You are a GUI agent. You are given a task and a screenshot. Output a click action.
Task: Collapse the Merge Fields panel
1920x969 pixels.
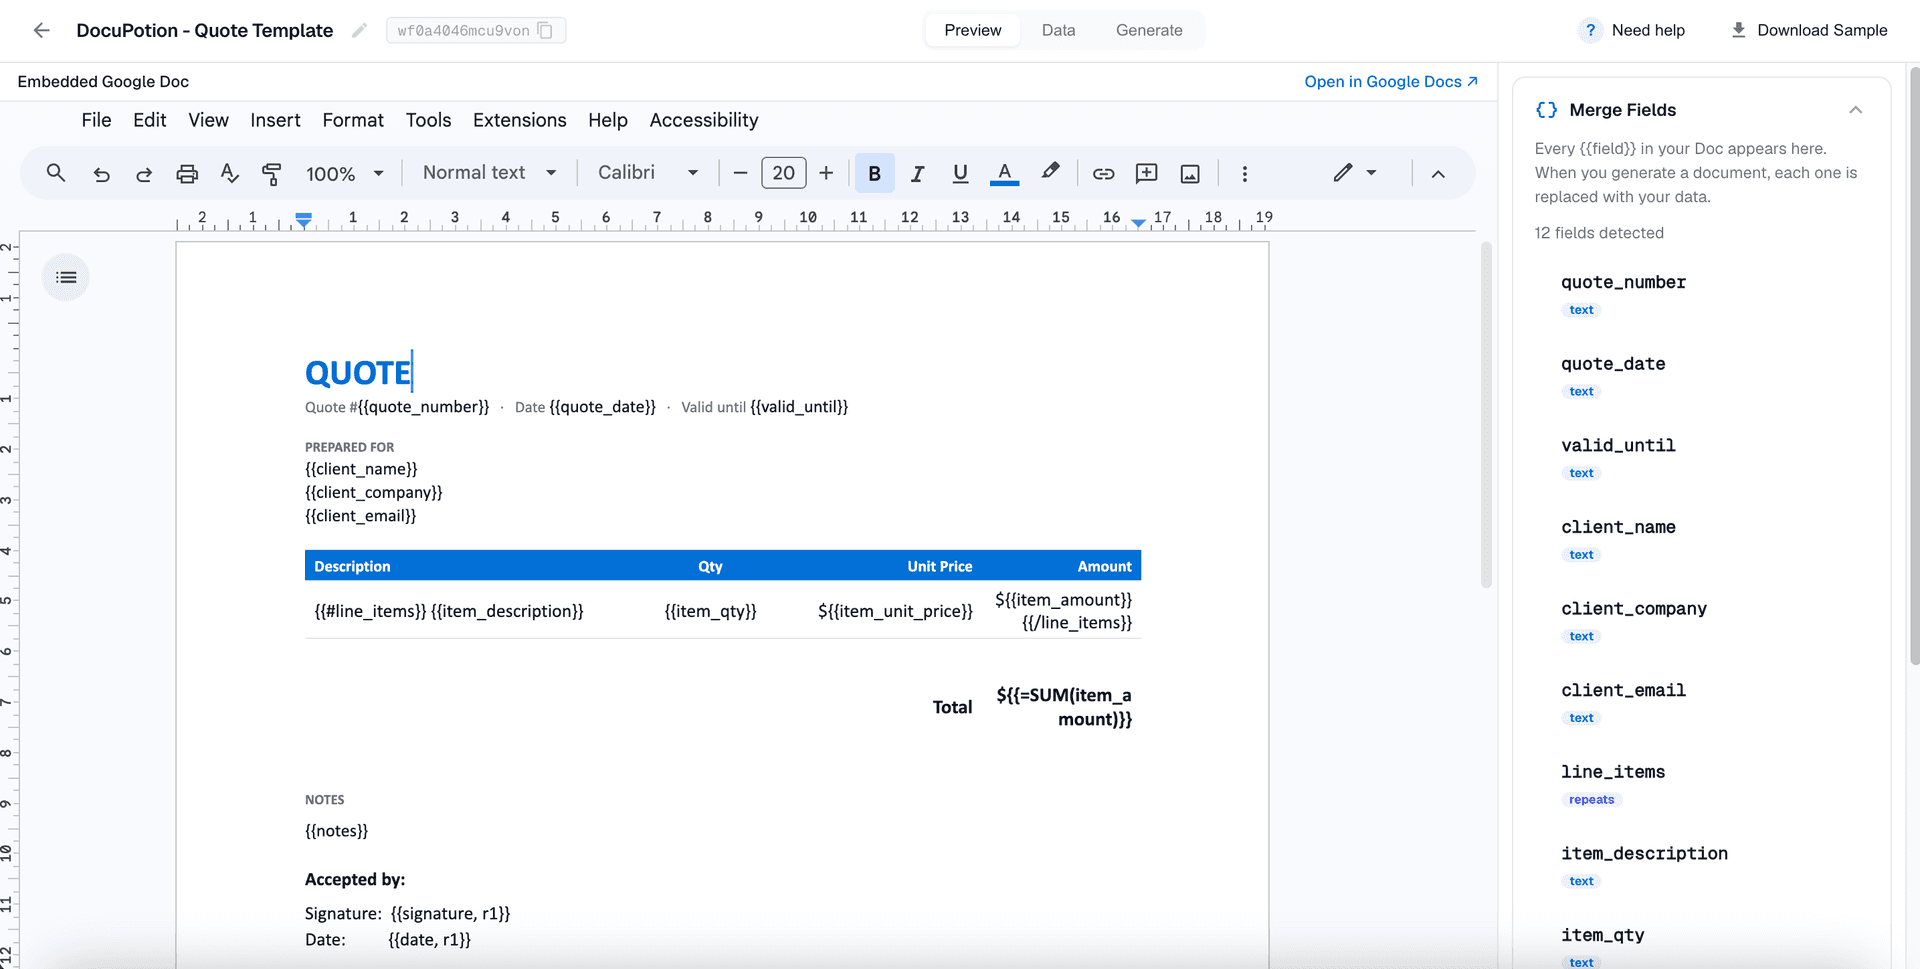coord(1856,110)
